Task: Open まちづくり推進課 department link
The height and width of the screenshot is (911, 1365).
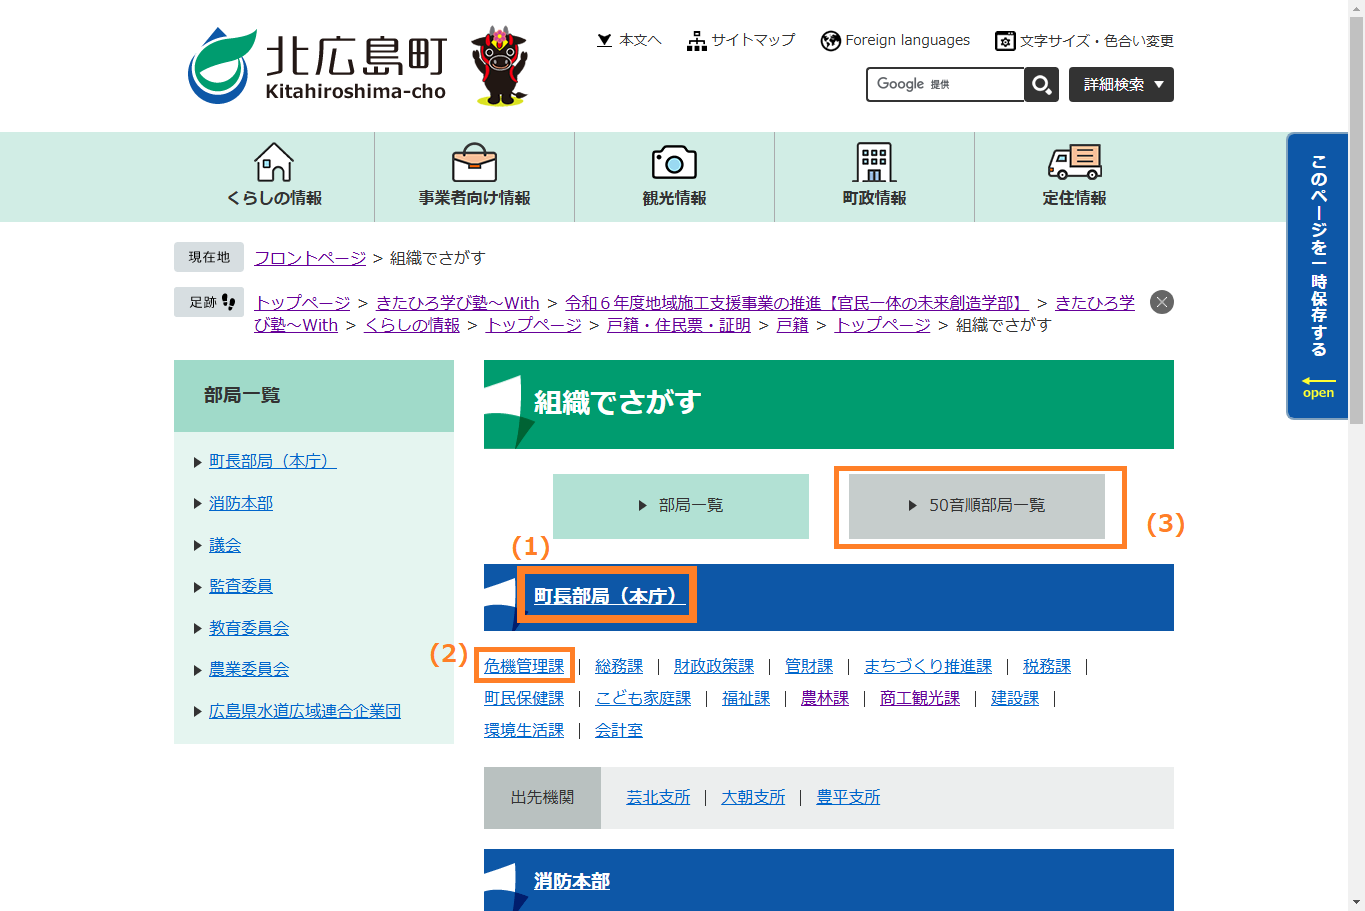Action: tap(928, 666)
